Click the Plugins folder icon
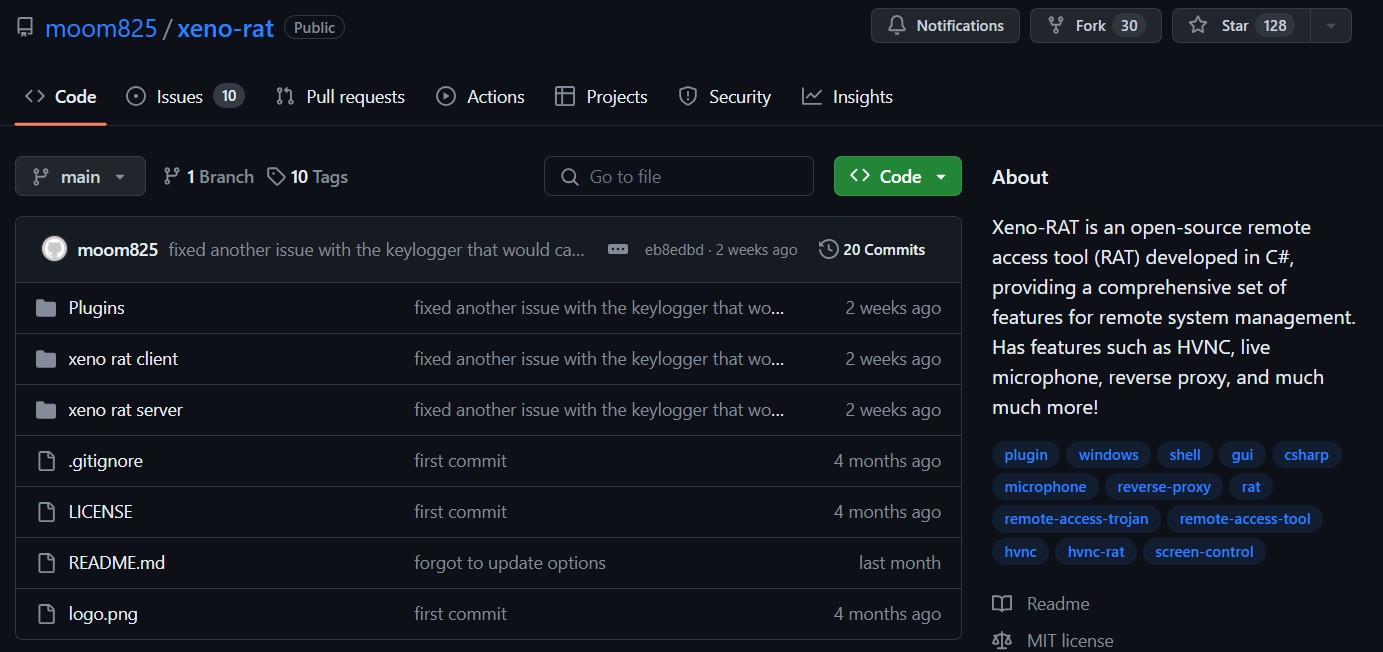The image size is (1383, 652). (45, 308)
